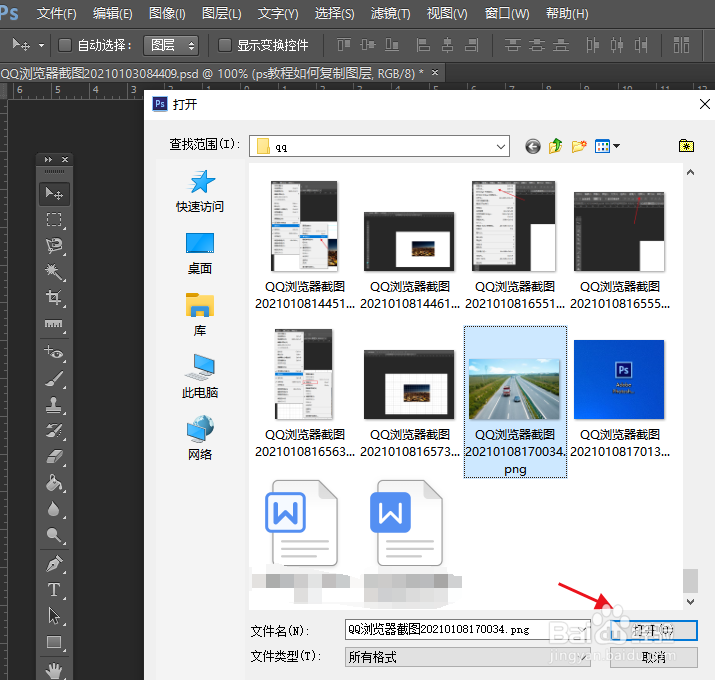The height and width of the screenshot is (680, 715).
Task: Select the Brush tool
Action: [54, 379]
